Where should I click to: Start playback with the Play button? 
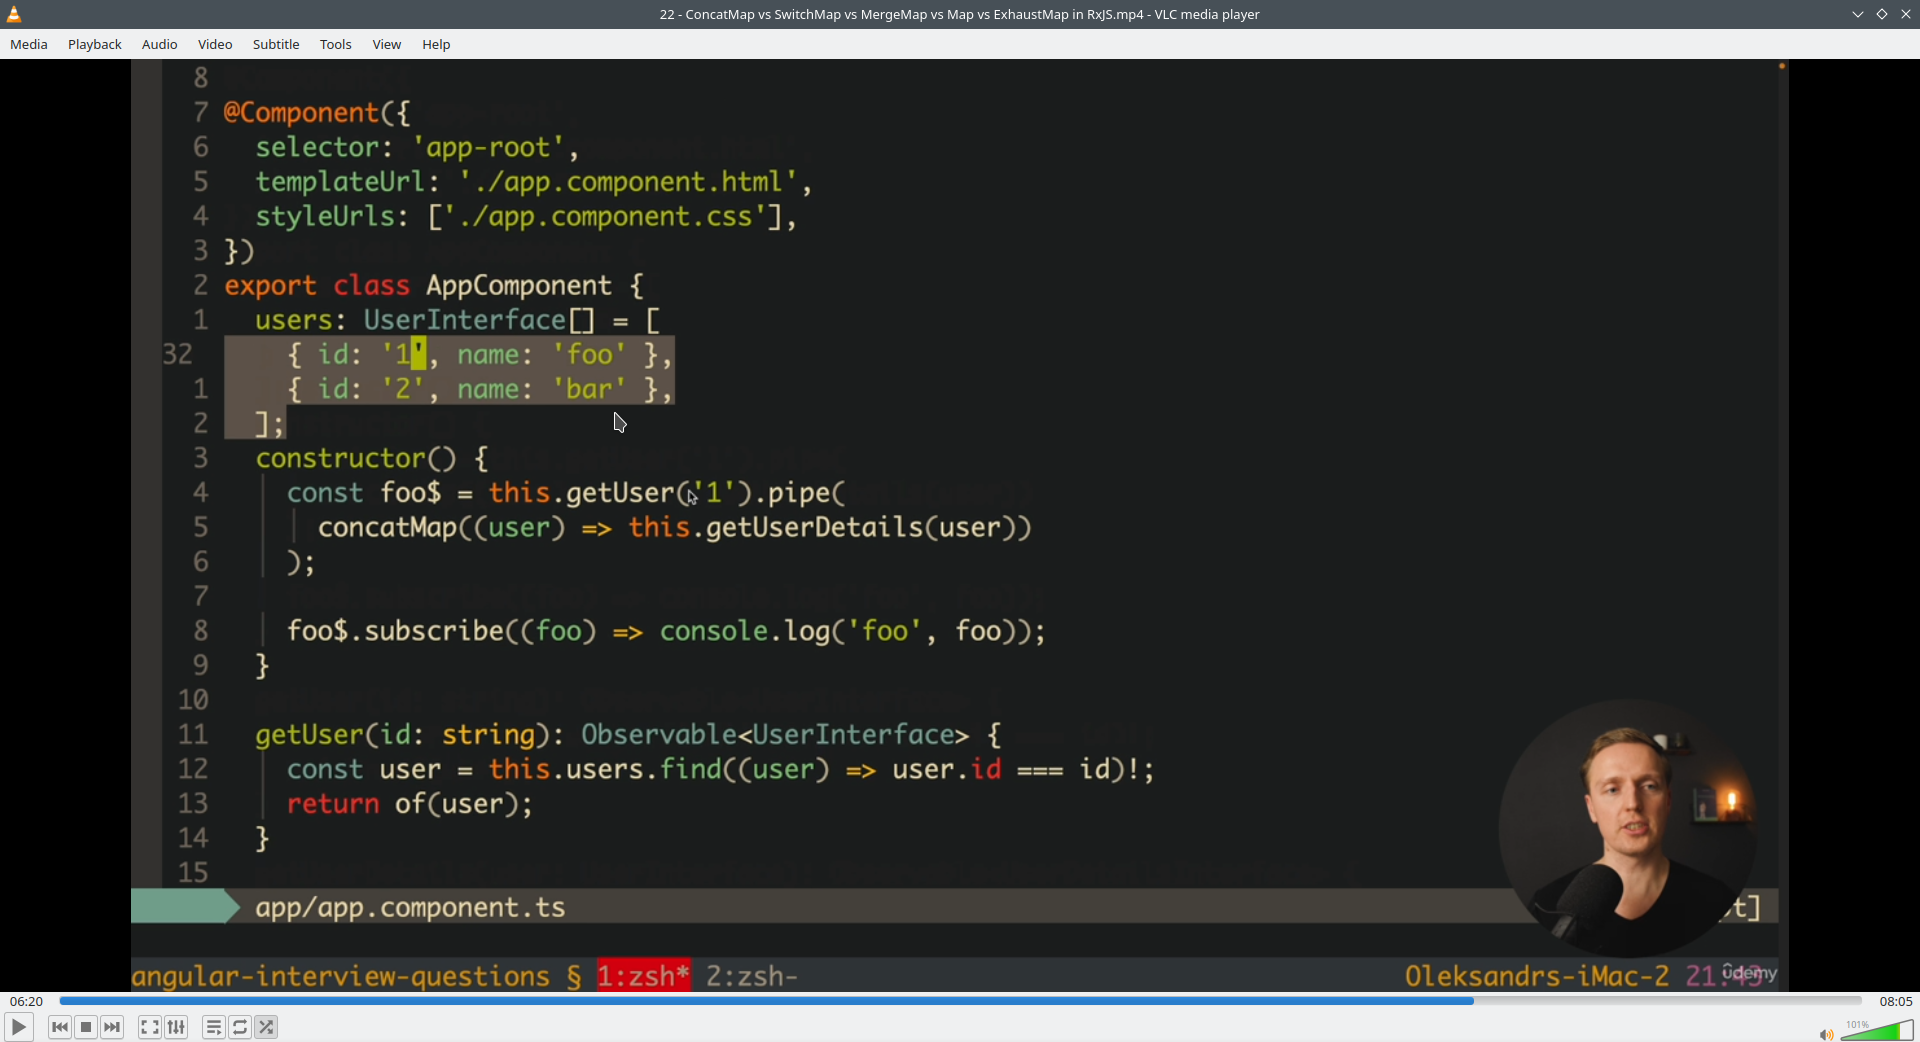click(19, 1027)
